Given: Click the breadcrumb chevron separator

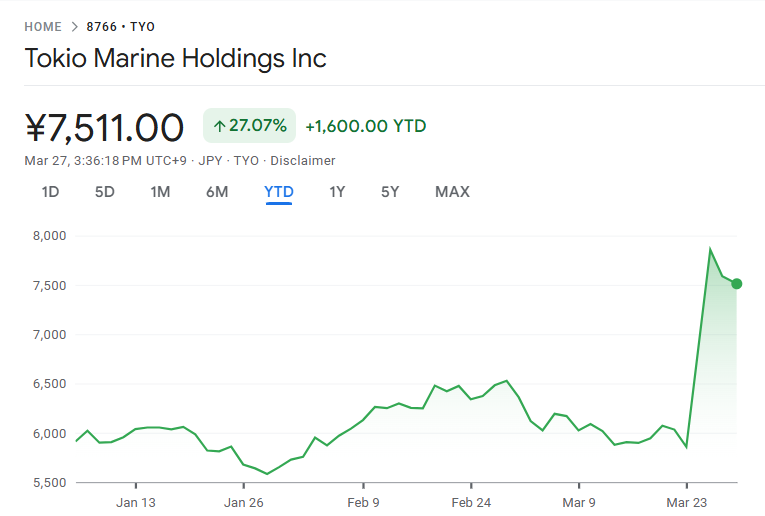Looking at the screenshot, I should tap(74, 27).
